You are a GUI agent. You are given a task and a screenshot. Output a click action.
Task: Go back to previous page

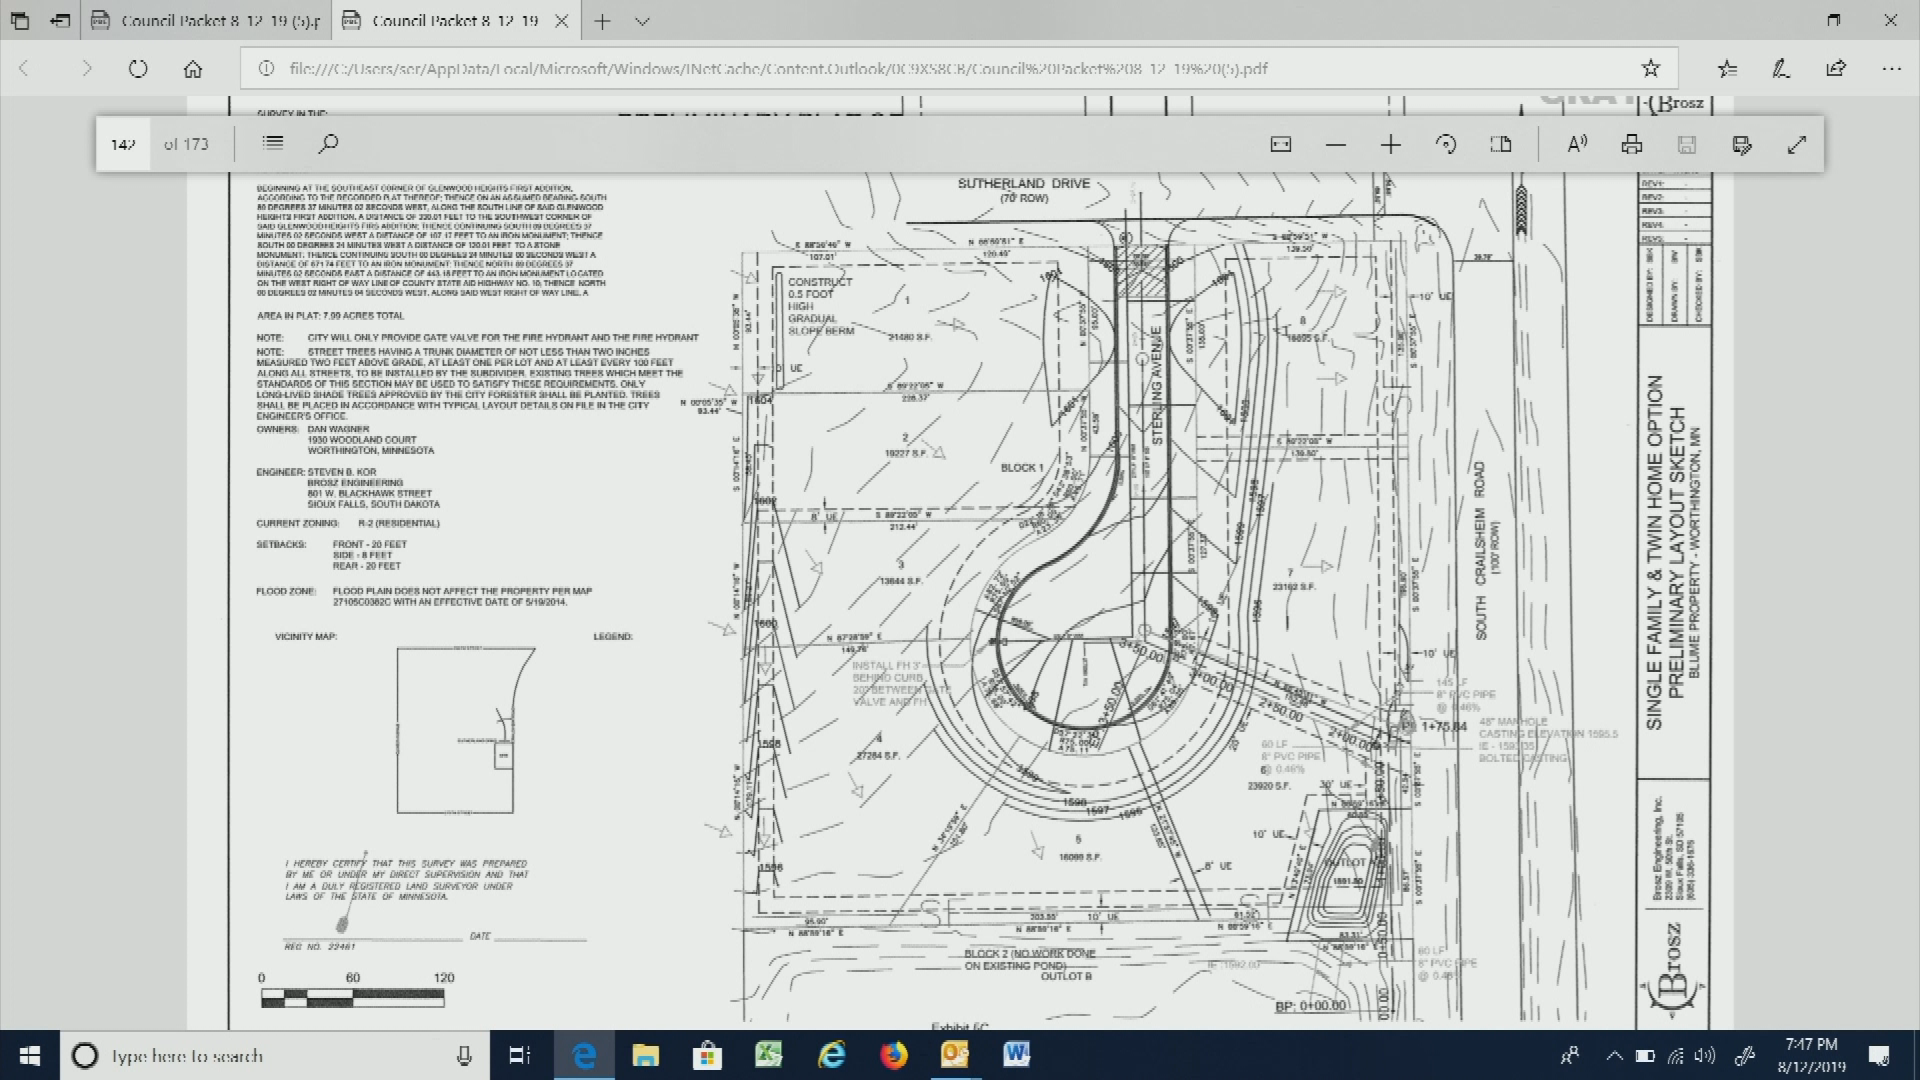click(x=25, y=68)
